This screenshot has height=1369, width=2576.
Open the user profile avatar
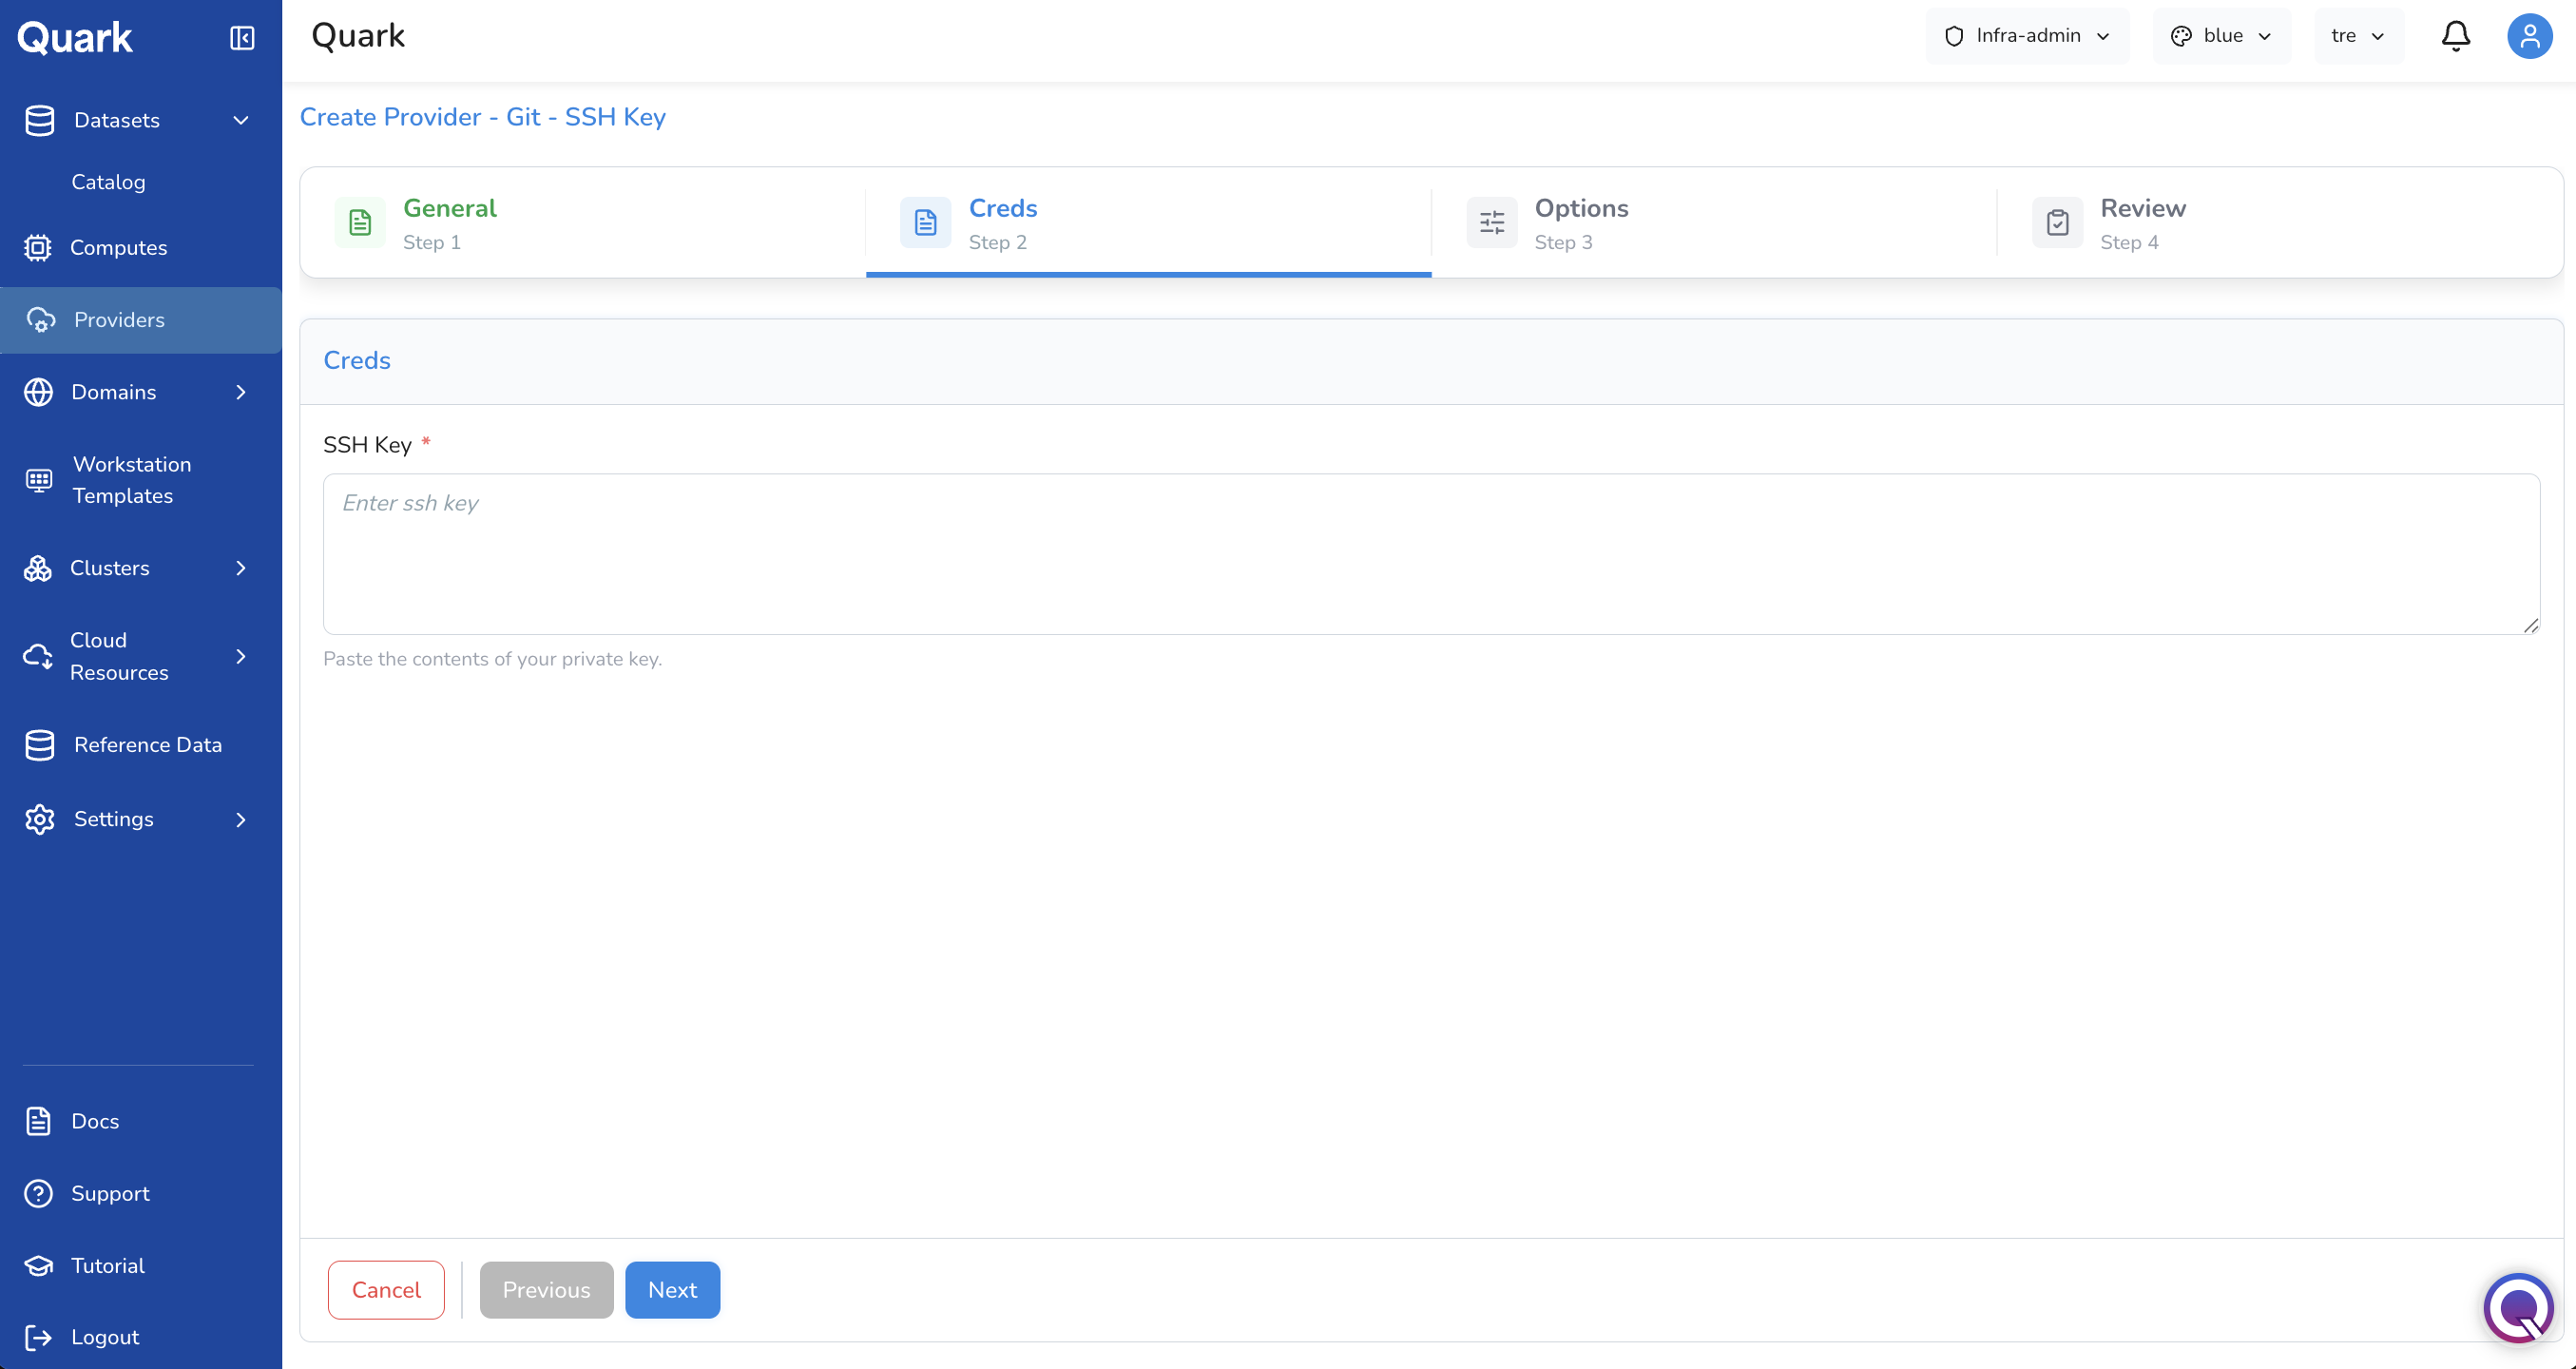point(2529,36)
